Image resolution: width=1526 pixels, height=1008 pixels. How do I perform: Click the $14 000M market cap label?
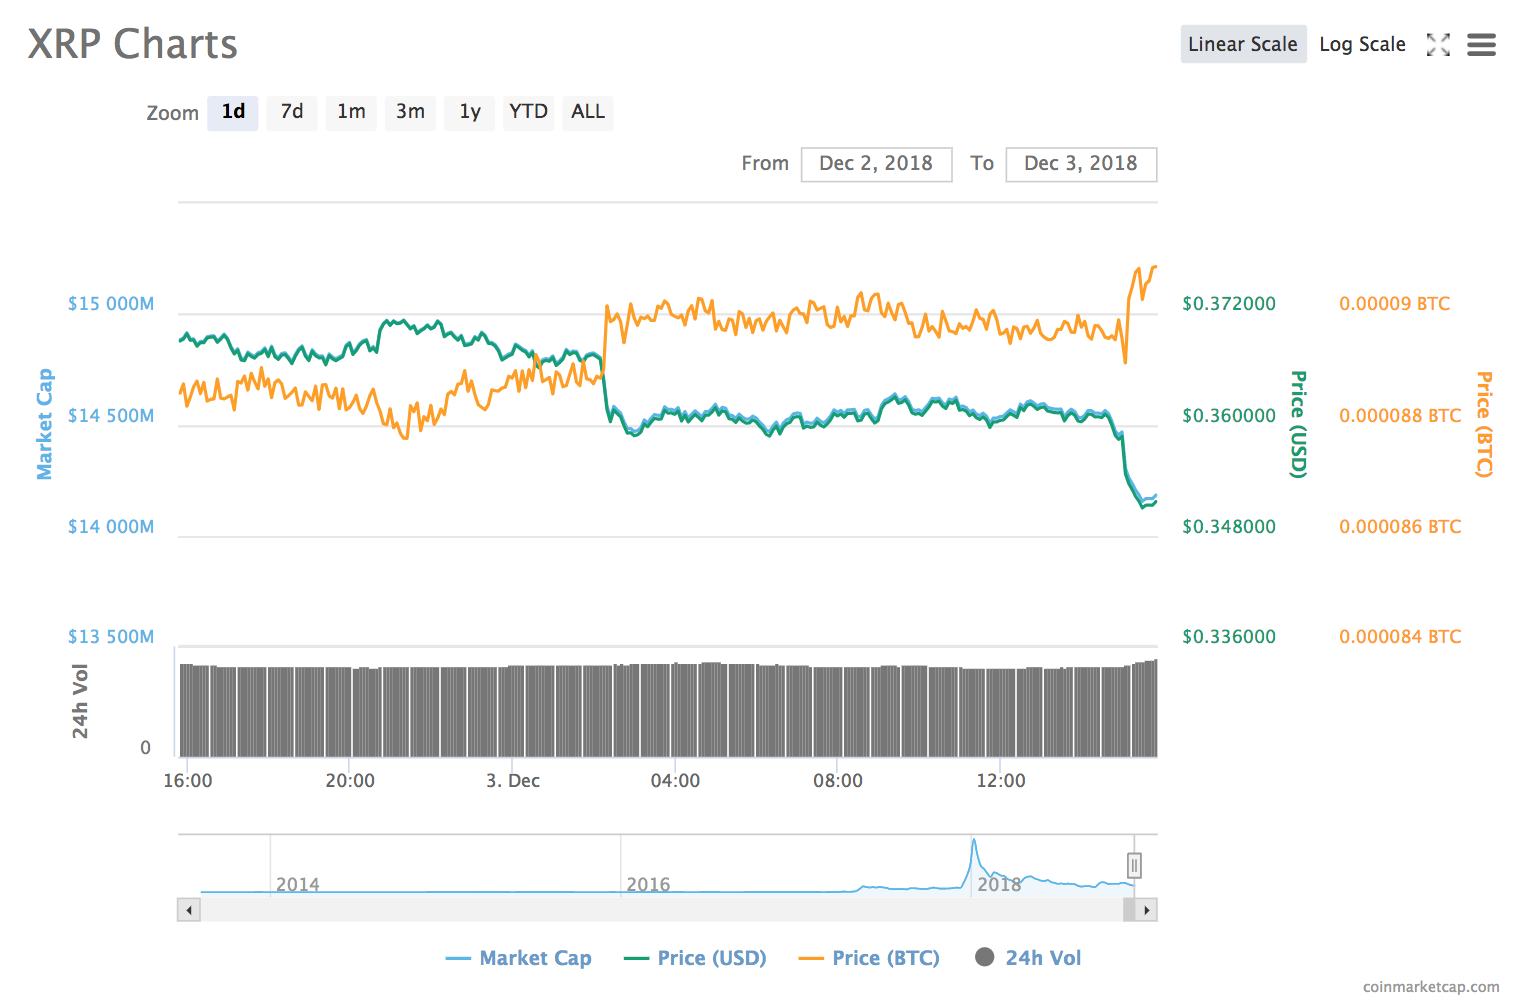[x=111, y=527]
